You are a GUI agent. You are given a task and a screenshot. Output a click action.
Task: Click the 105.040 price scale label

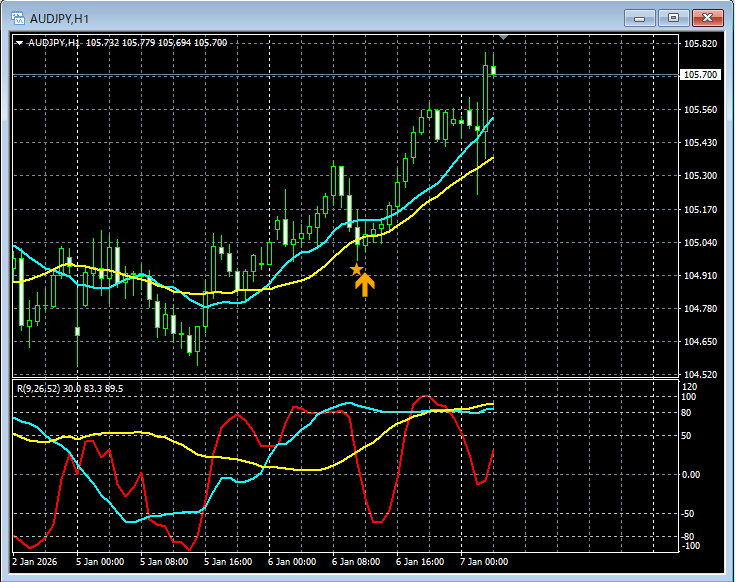[700, 242]
